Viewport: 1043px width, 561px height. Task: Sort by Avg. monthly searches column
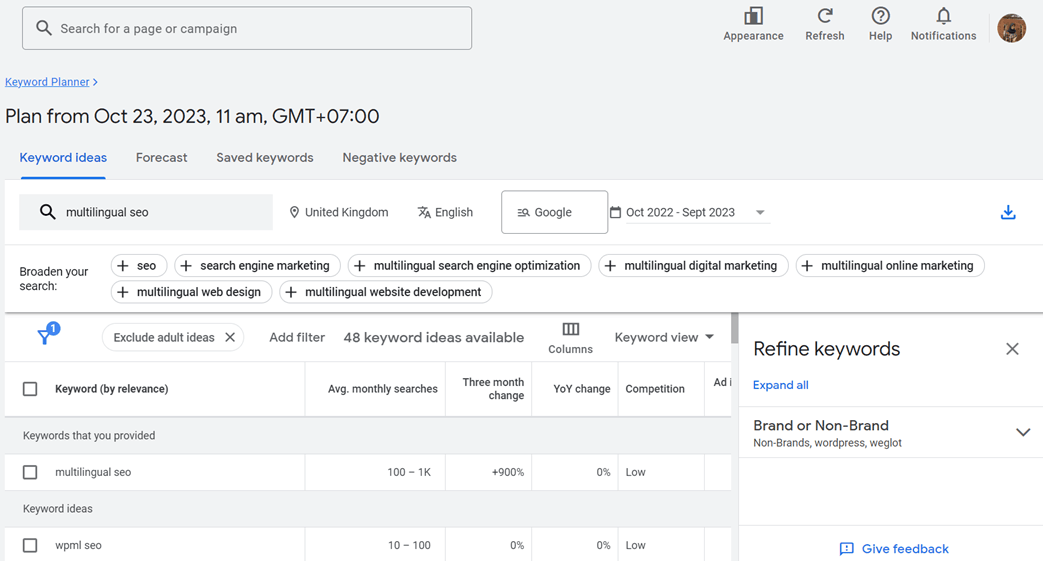[x=382, y=389]
